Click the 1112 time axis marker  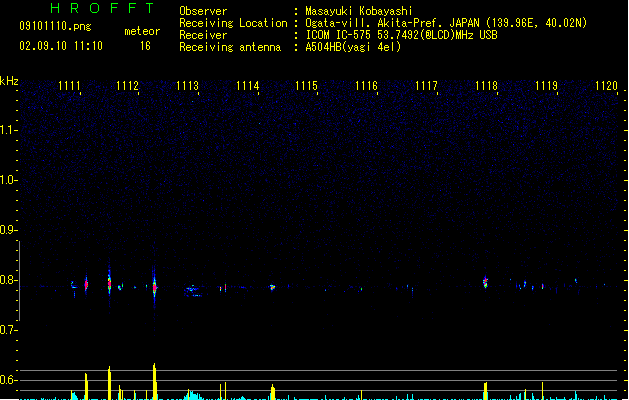tap(127, 86)
